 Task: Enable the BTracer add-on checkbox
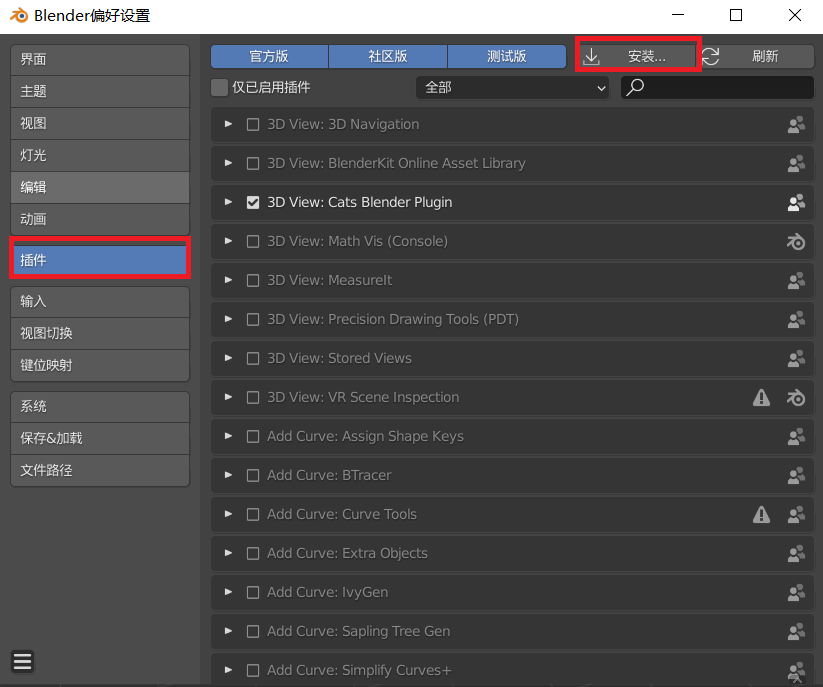pyautogui.click(x=253, y=475)
